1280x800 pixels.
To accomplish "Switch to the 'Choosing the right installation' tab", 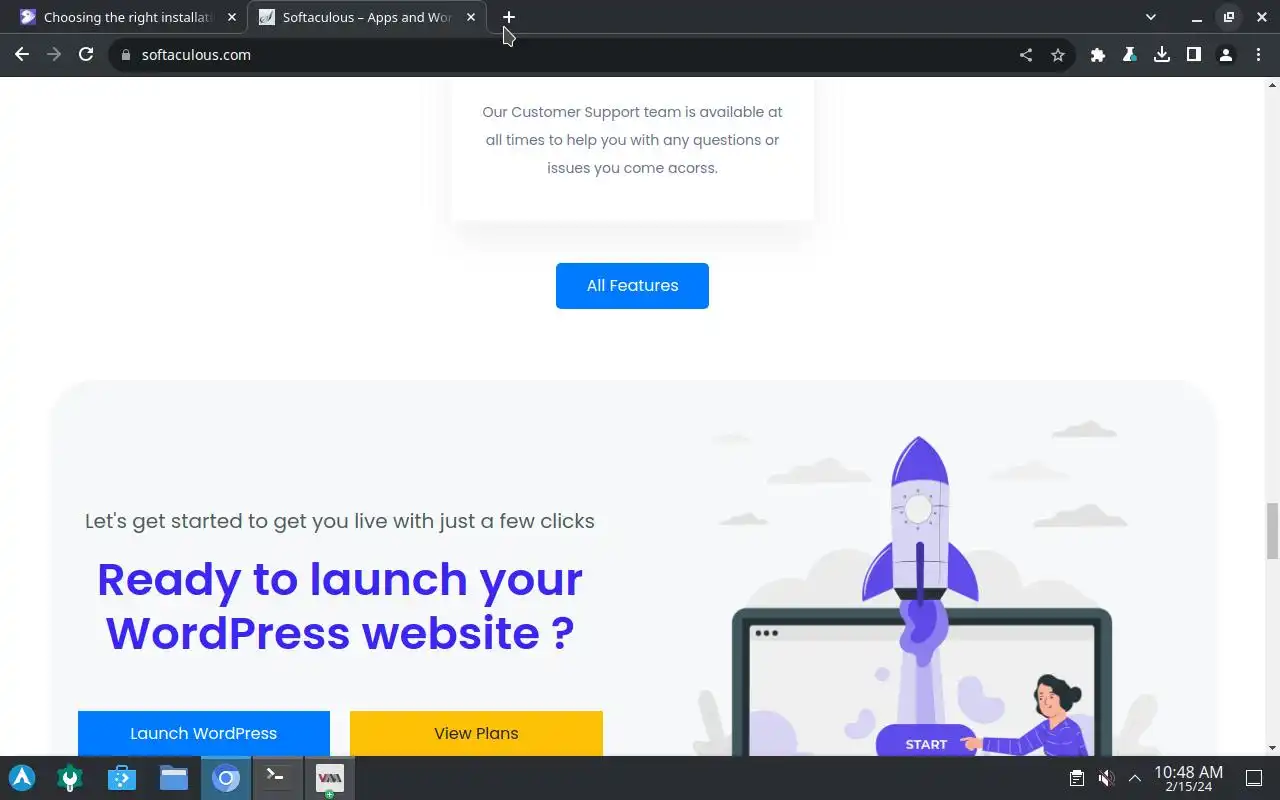I will (x=128, y=17).
